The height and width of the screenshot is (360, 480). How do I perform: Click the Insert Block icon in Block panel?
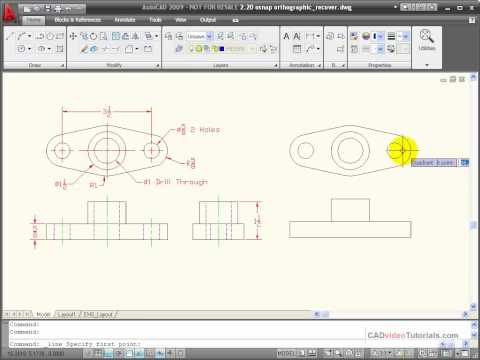coord(330,36)
